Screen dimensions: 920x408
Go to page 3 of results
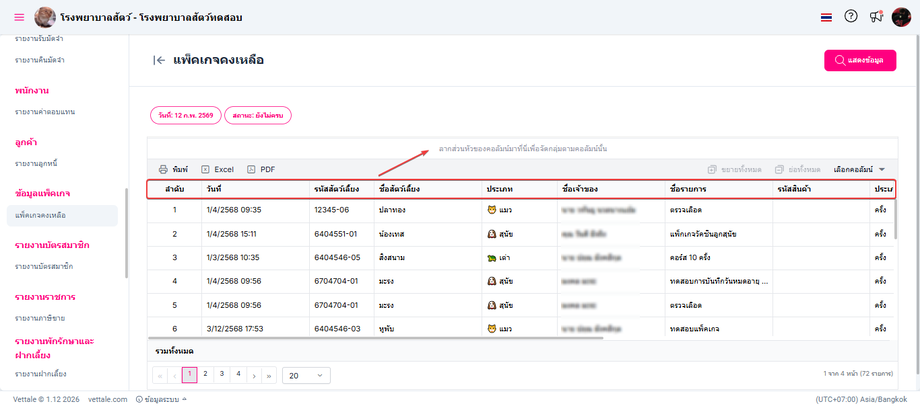(222, 373)
